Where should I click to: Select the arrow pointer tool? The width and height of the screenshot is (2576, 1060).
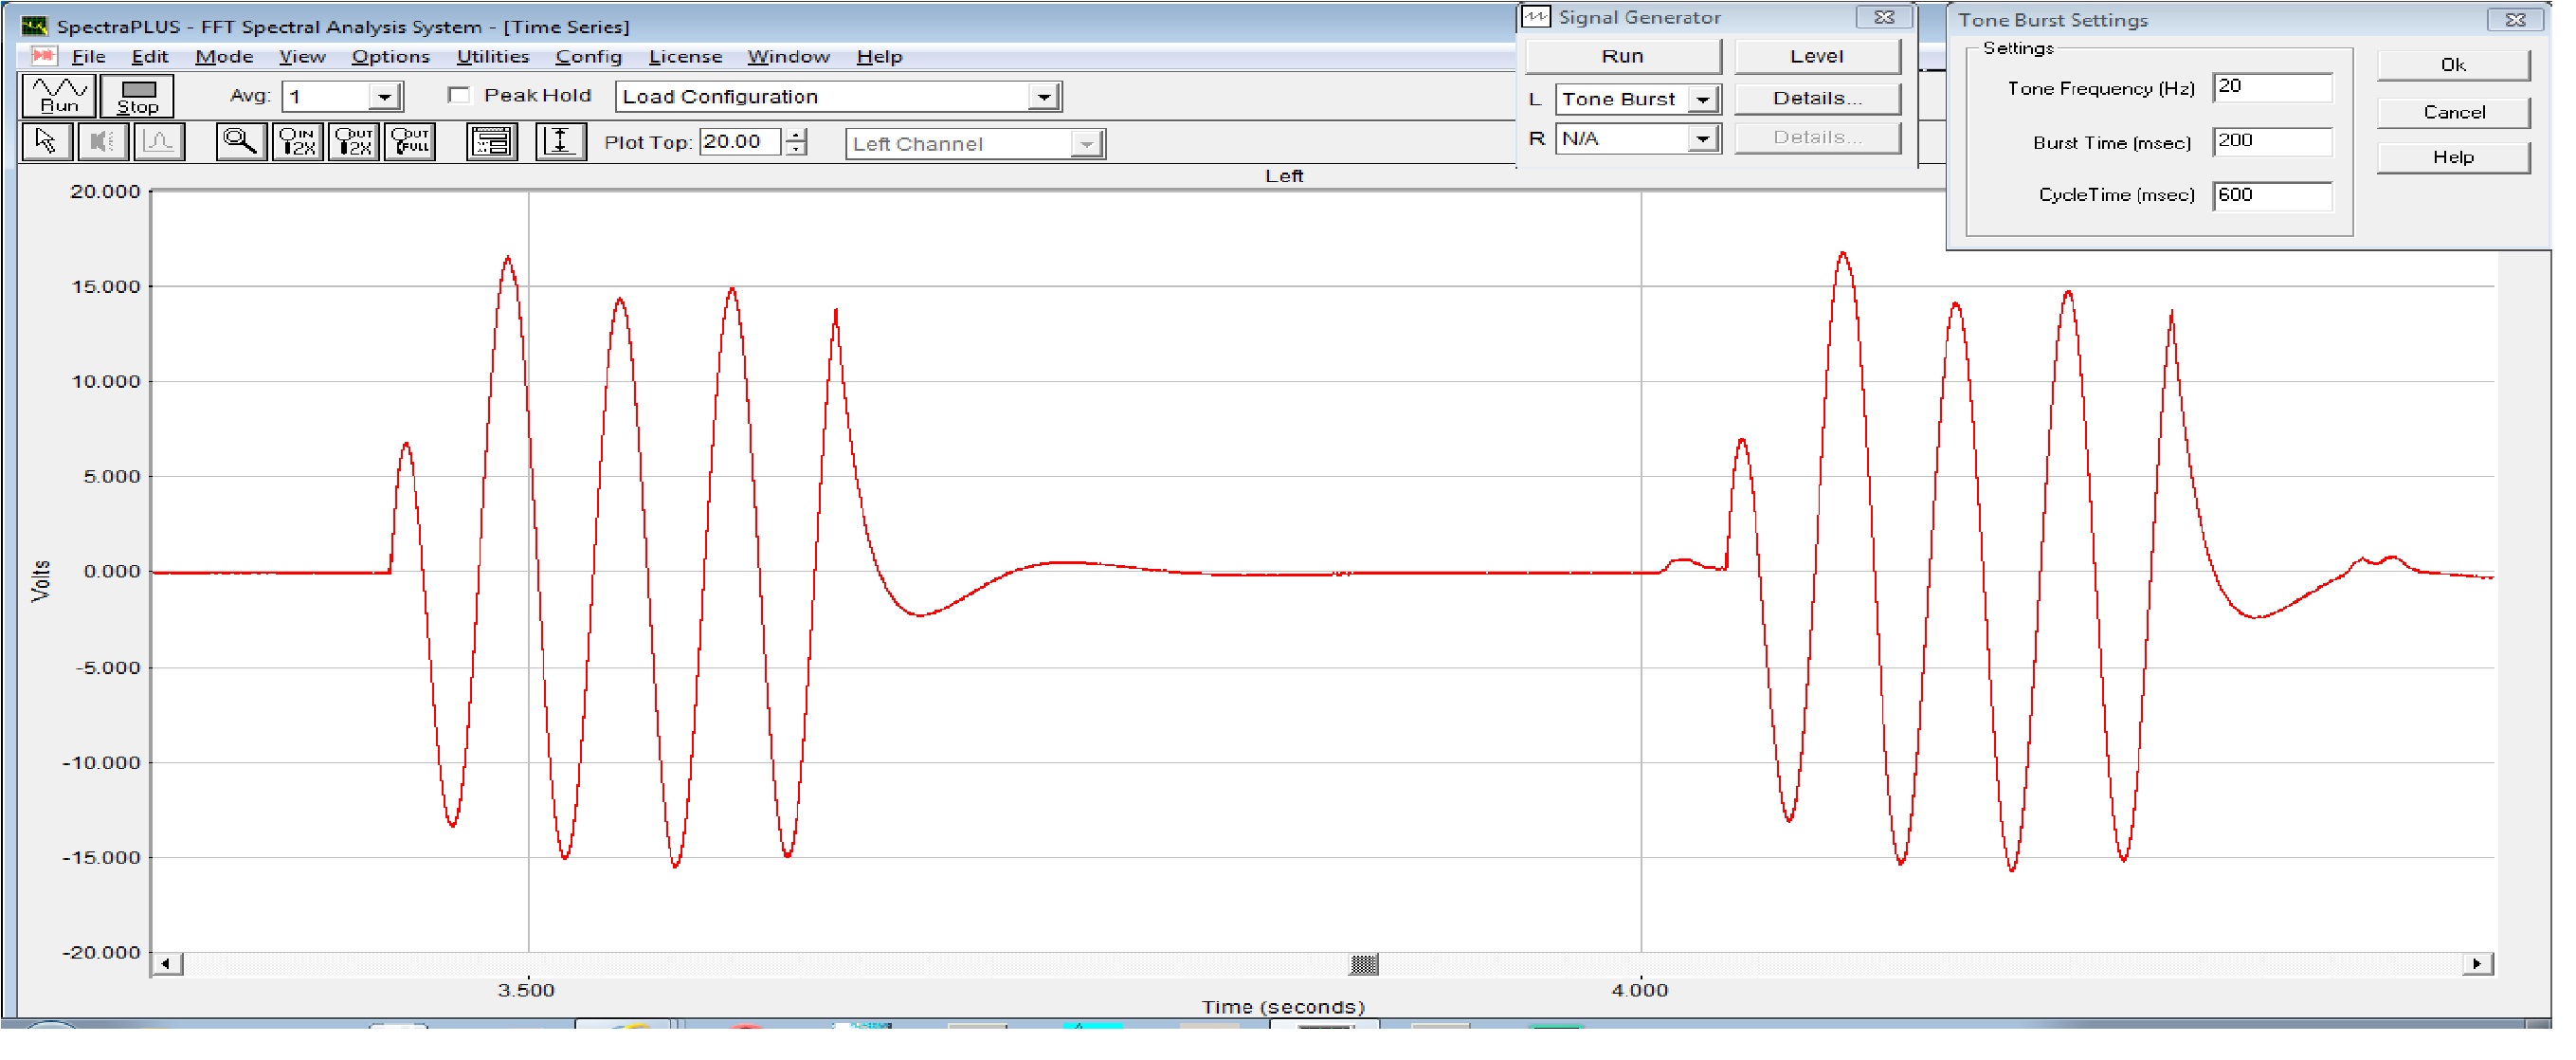tap(46, 142)
